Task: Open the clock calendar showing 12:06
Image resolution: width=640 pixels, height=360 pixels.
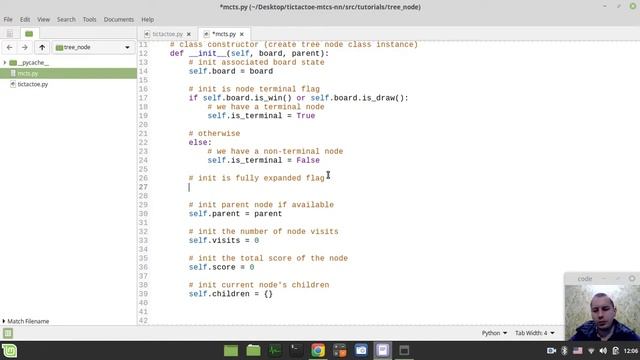Action: point(631,351)
